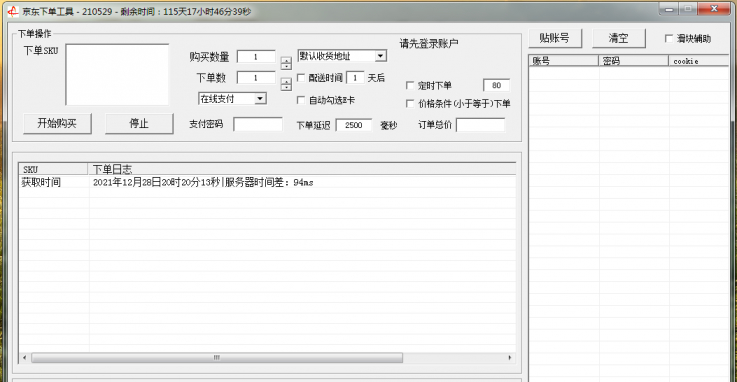Click the log scrollbar left arrow

[24, 358]
